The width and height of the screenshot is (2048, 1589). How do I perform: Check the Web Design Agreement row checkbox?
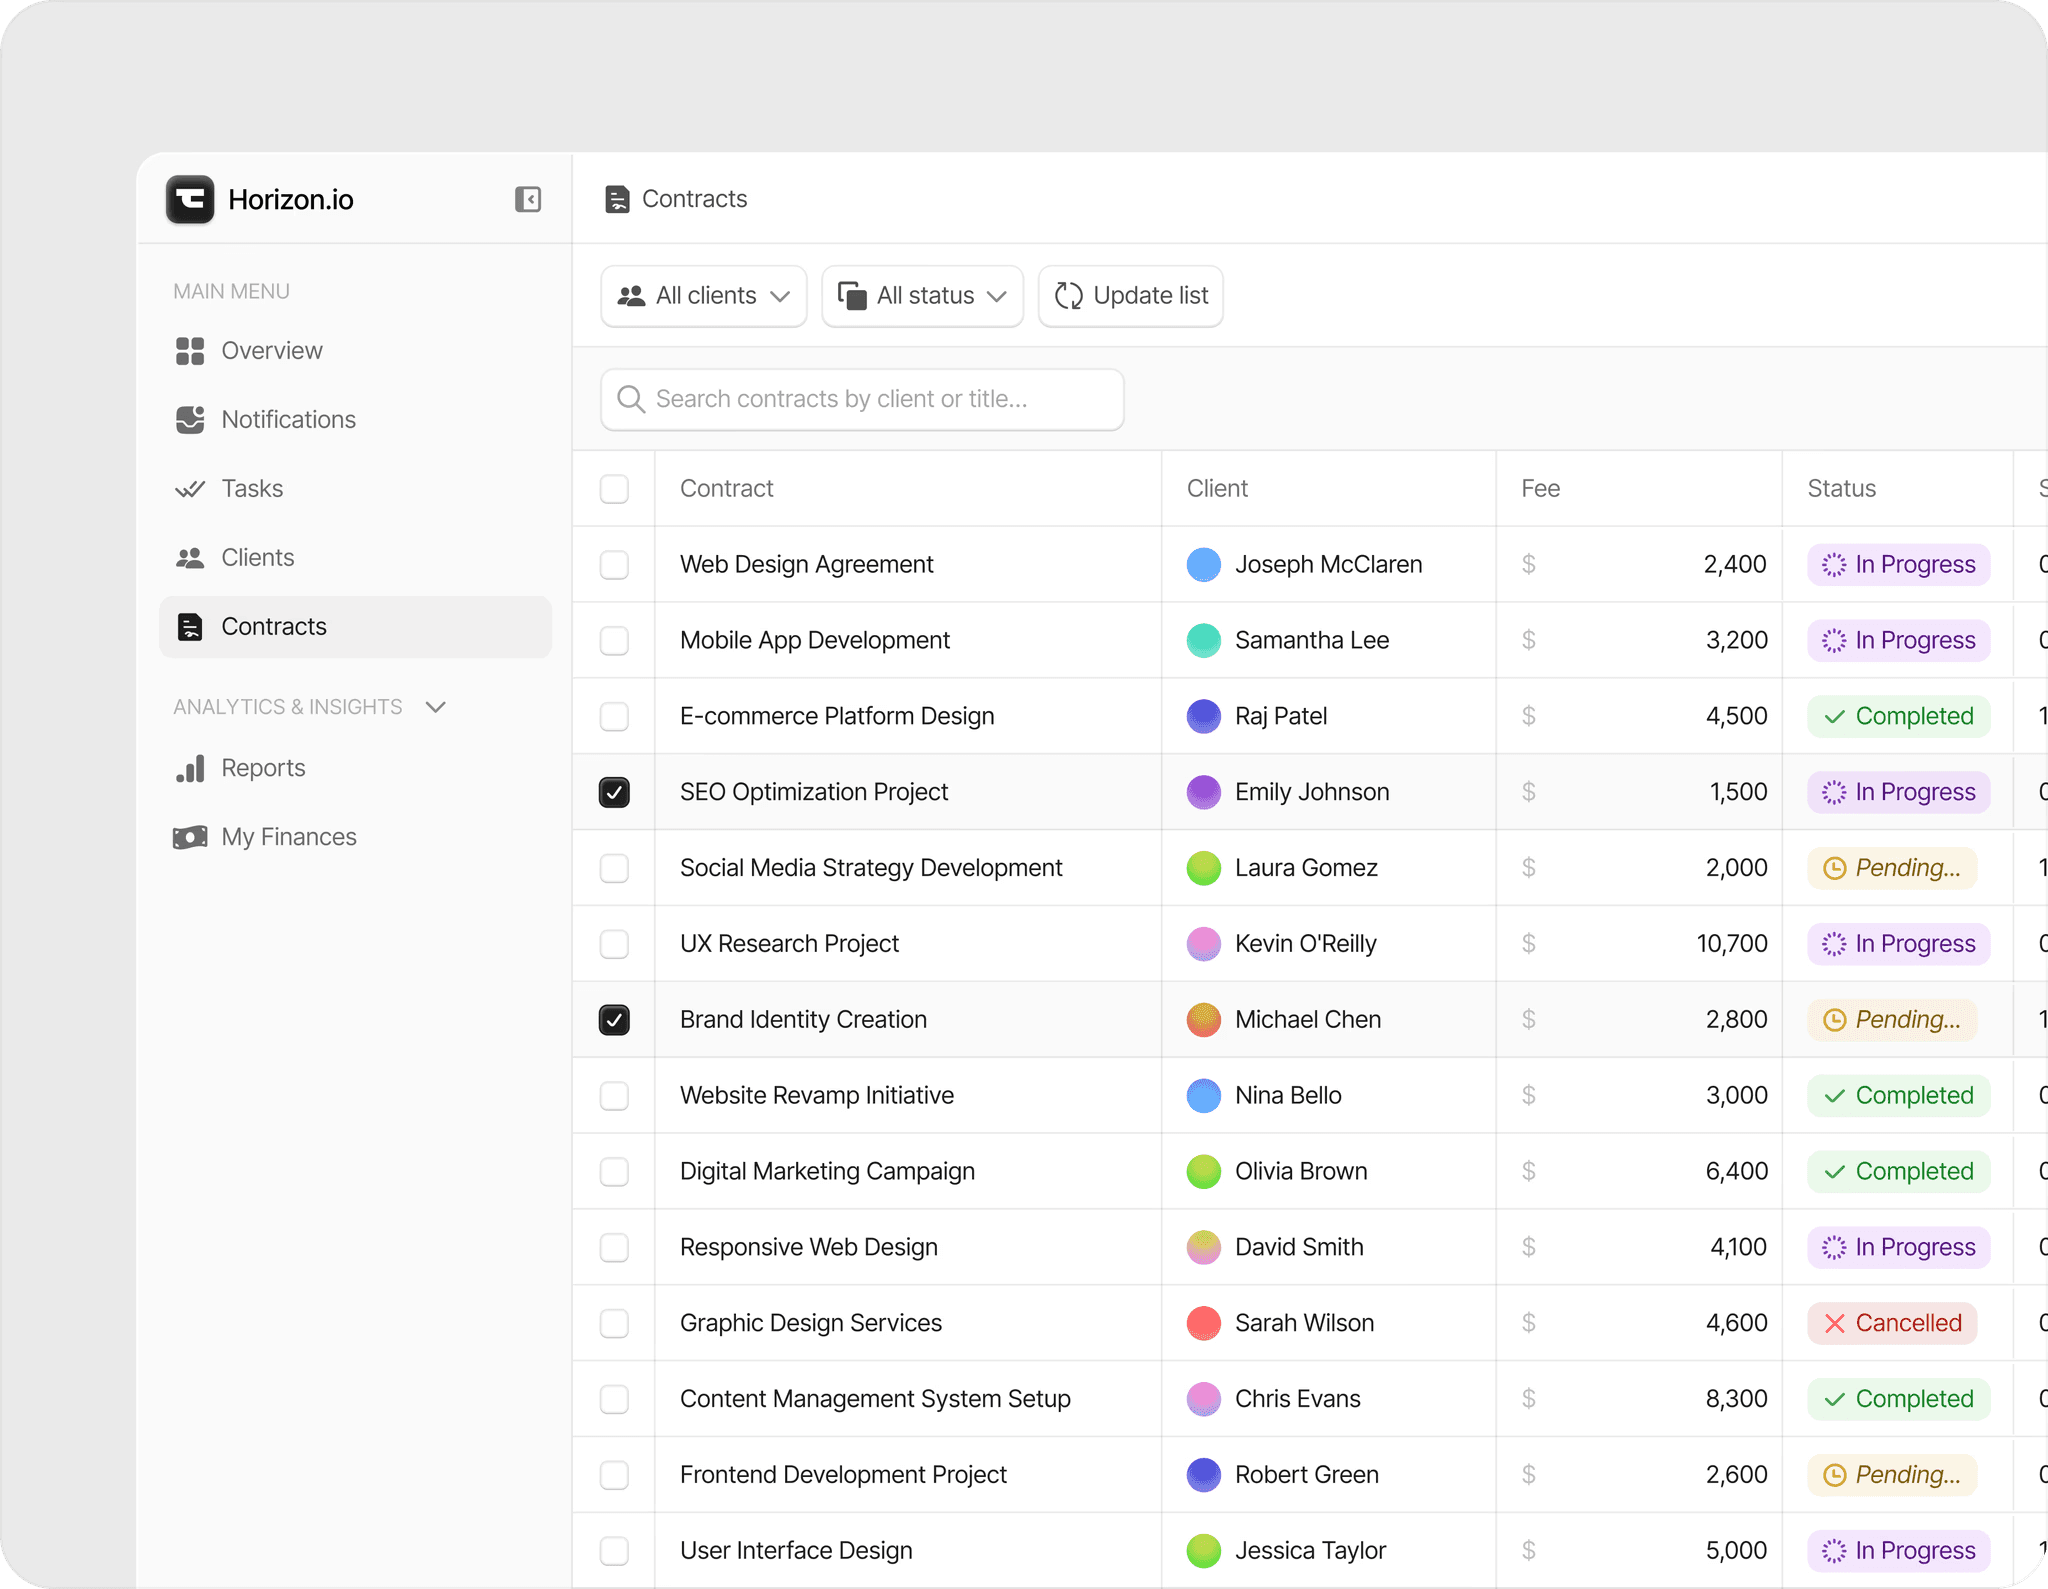[614, 565]
